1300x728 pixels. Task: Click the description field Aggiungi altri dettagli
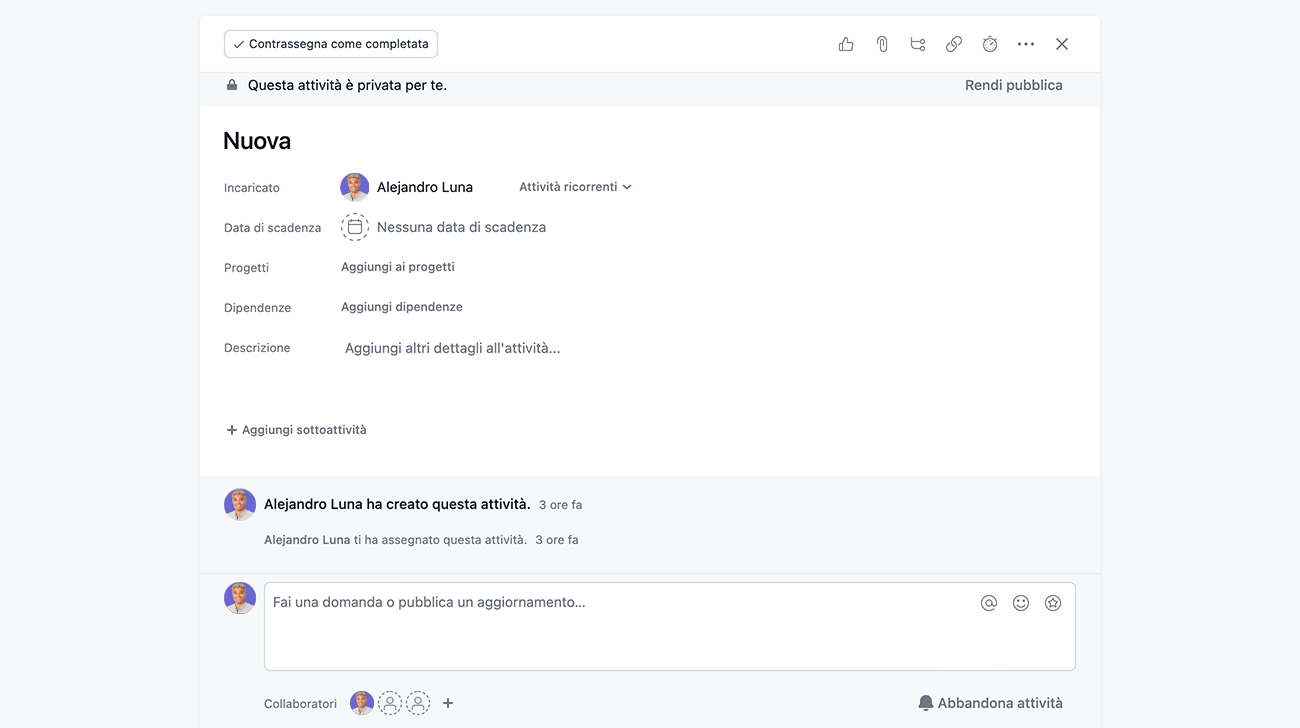(x=452, y=348)
